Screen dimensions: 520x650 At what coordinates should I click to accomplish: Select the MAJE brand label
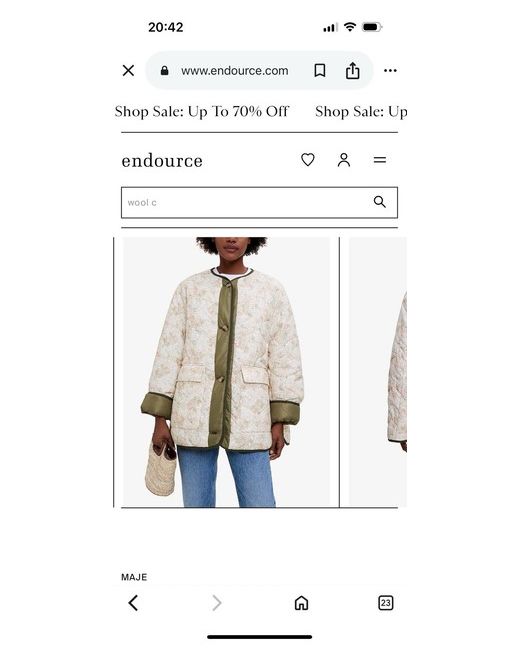click(134, 577)
